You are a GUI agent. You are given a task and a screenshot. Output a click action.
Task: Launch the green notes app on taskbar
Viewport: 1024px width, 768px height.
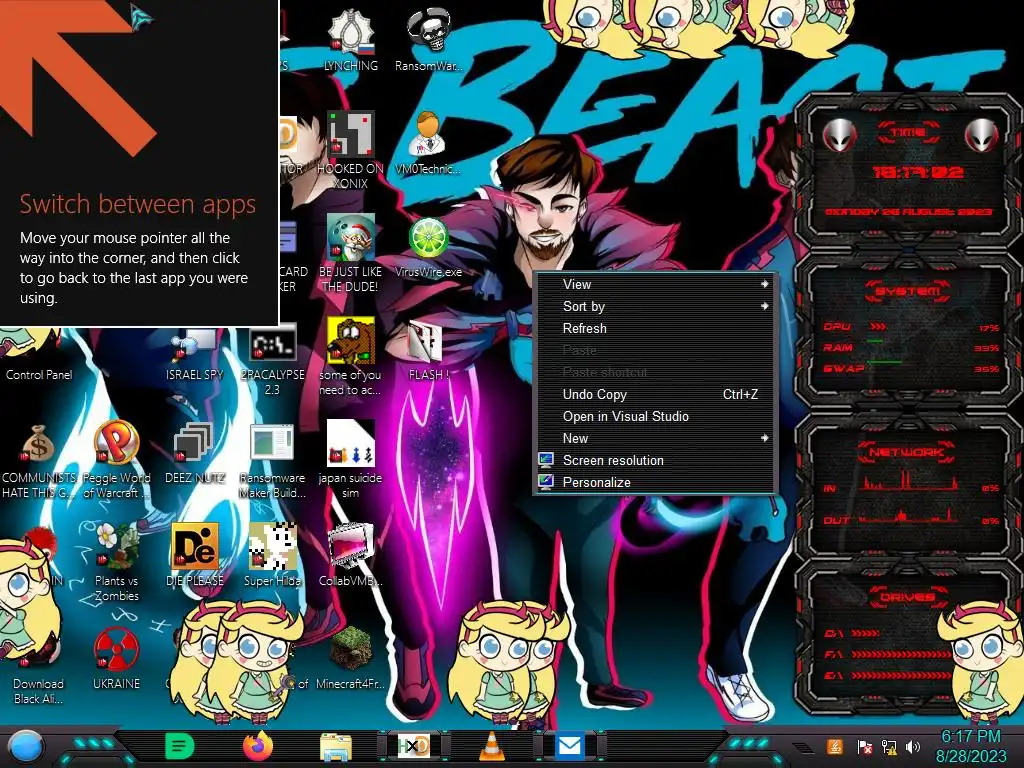180,746
